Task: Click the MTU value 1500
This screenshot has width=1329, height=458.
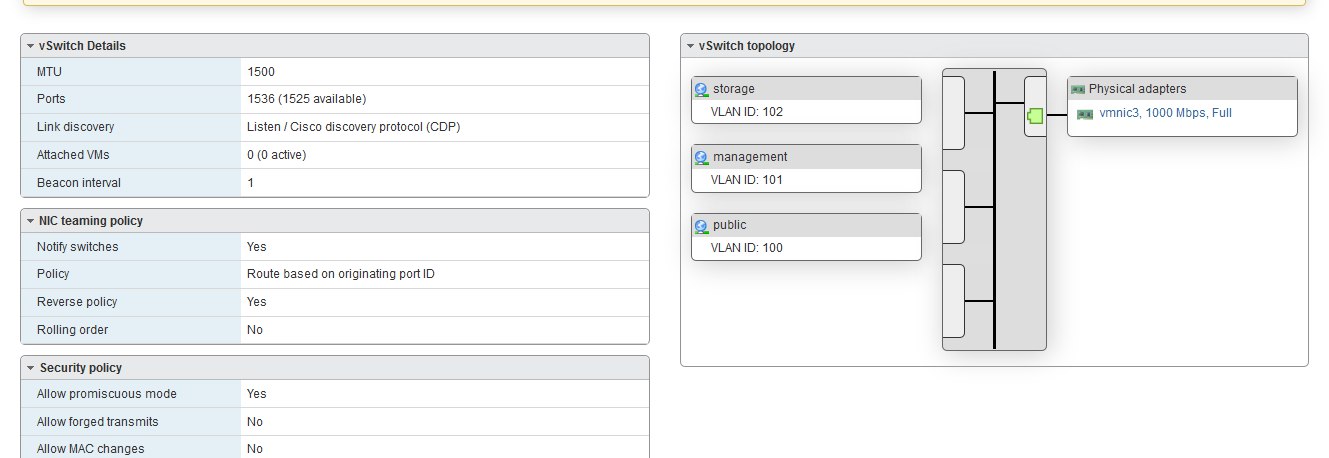Action: pyautogui.click(x=261, y=72)
